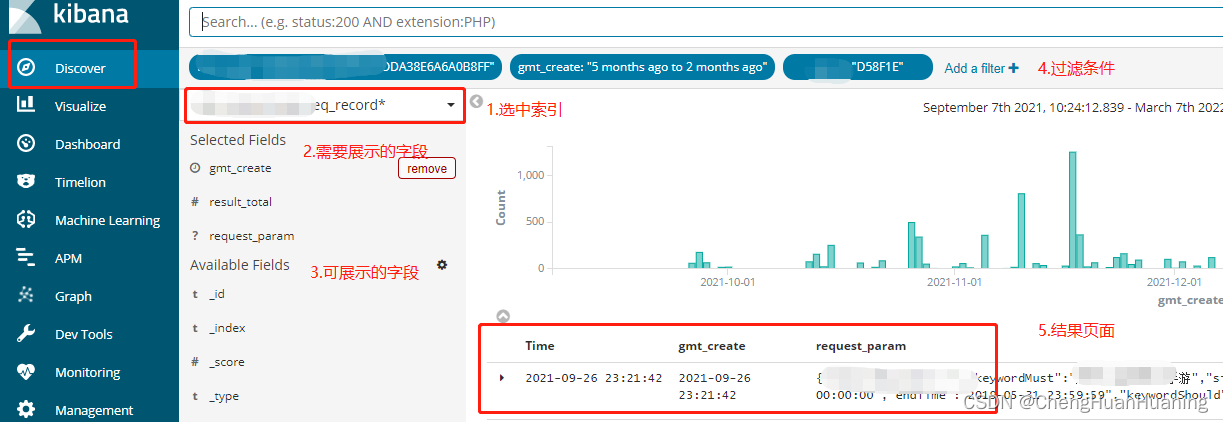Click the request_param column header
Image resolution: width=1223 pixels, height=422 pixels.
[x=861, y=346]
